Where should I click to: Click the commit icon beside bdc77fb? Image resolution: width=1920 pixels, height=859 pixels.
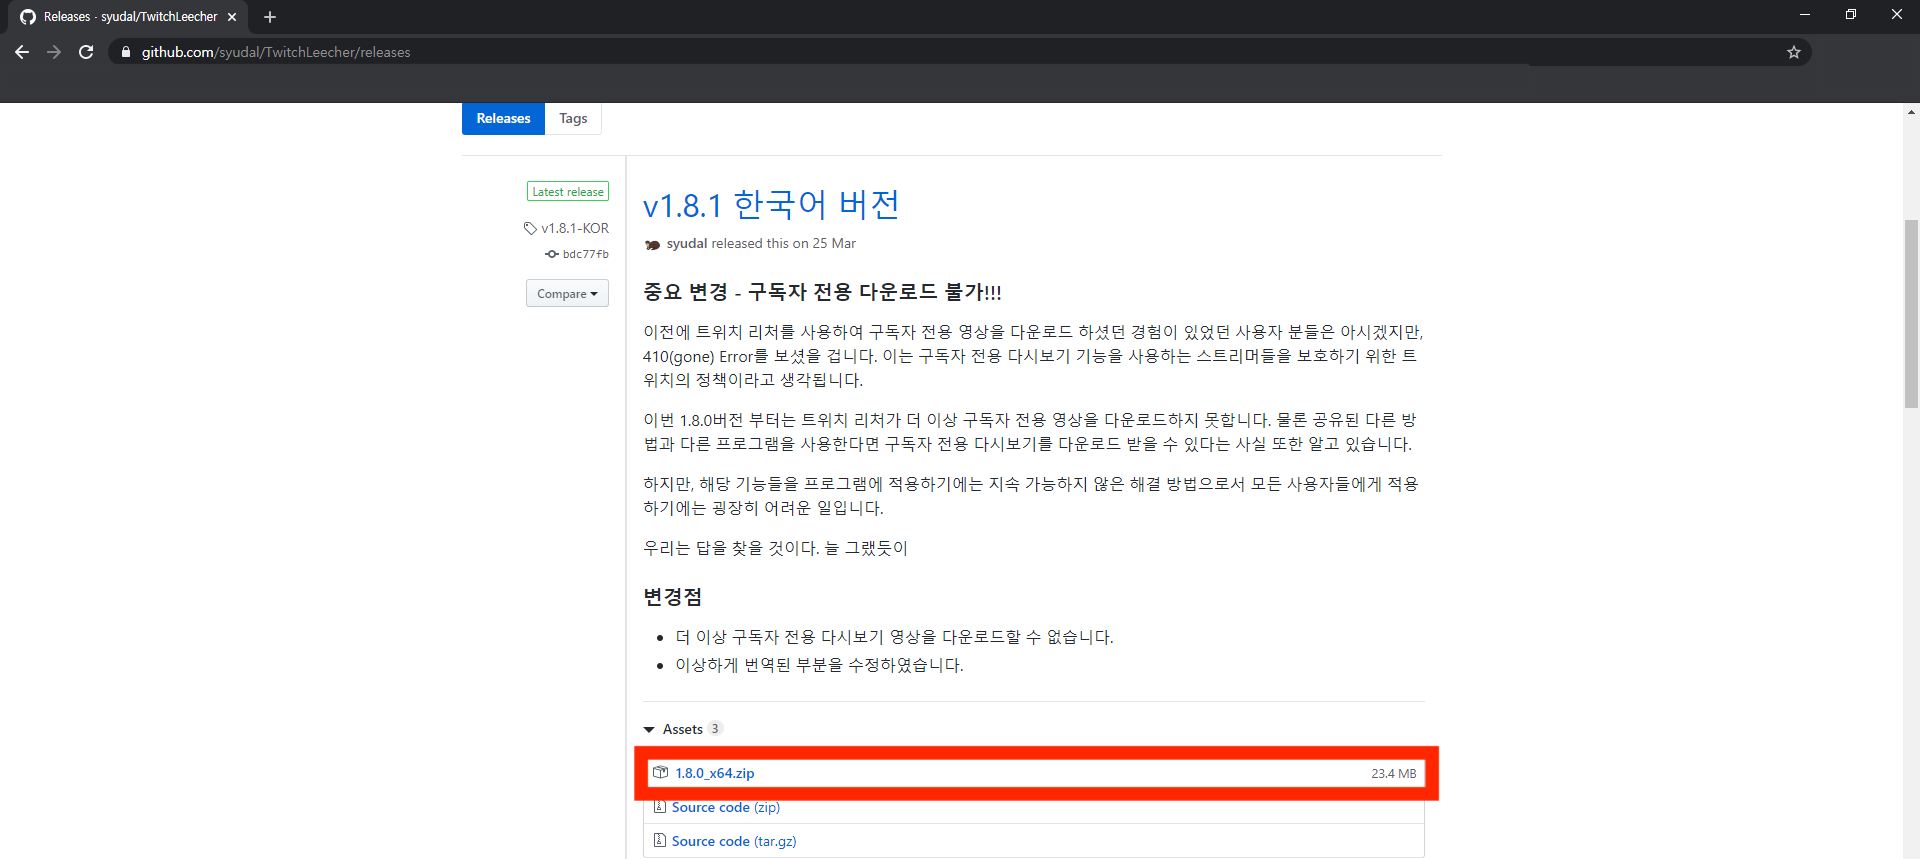(x=552, y=254)
